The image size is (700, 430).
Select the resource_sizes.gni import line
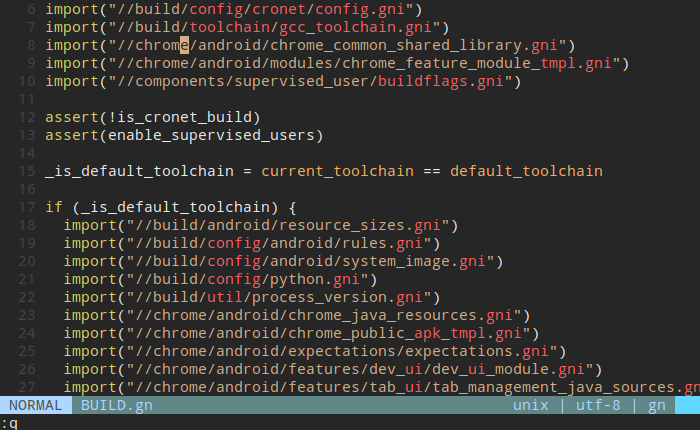pyautogui.click(x=260, y=225)
